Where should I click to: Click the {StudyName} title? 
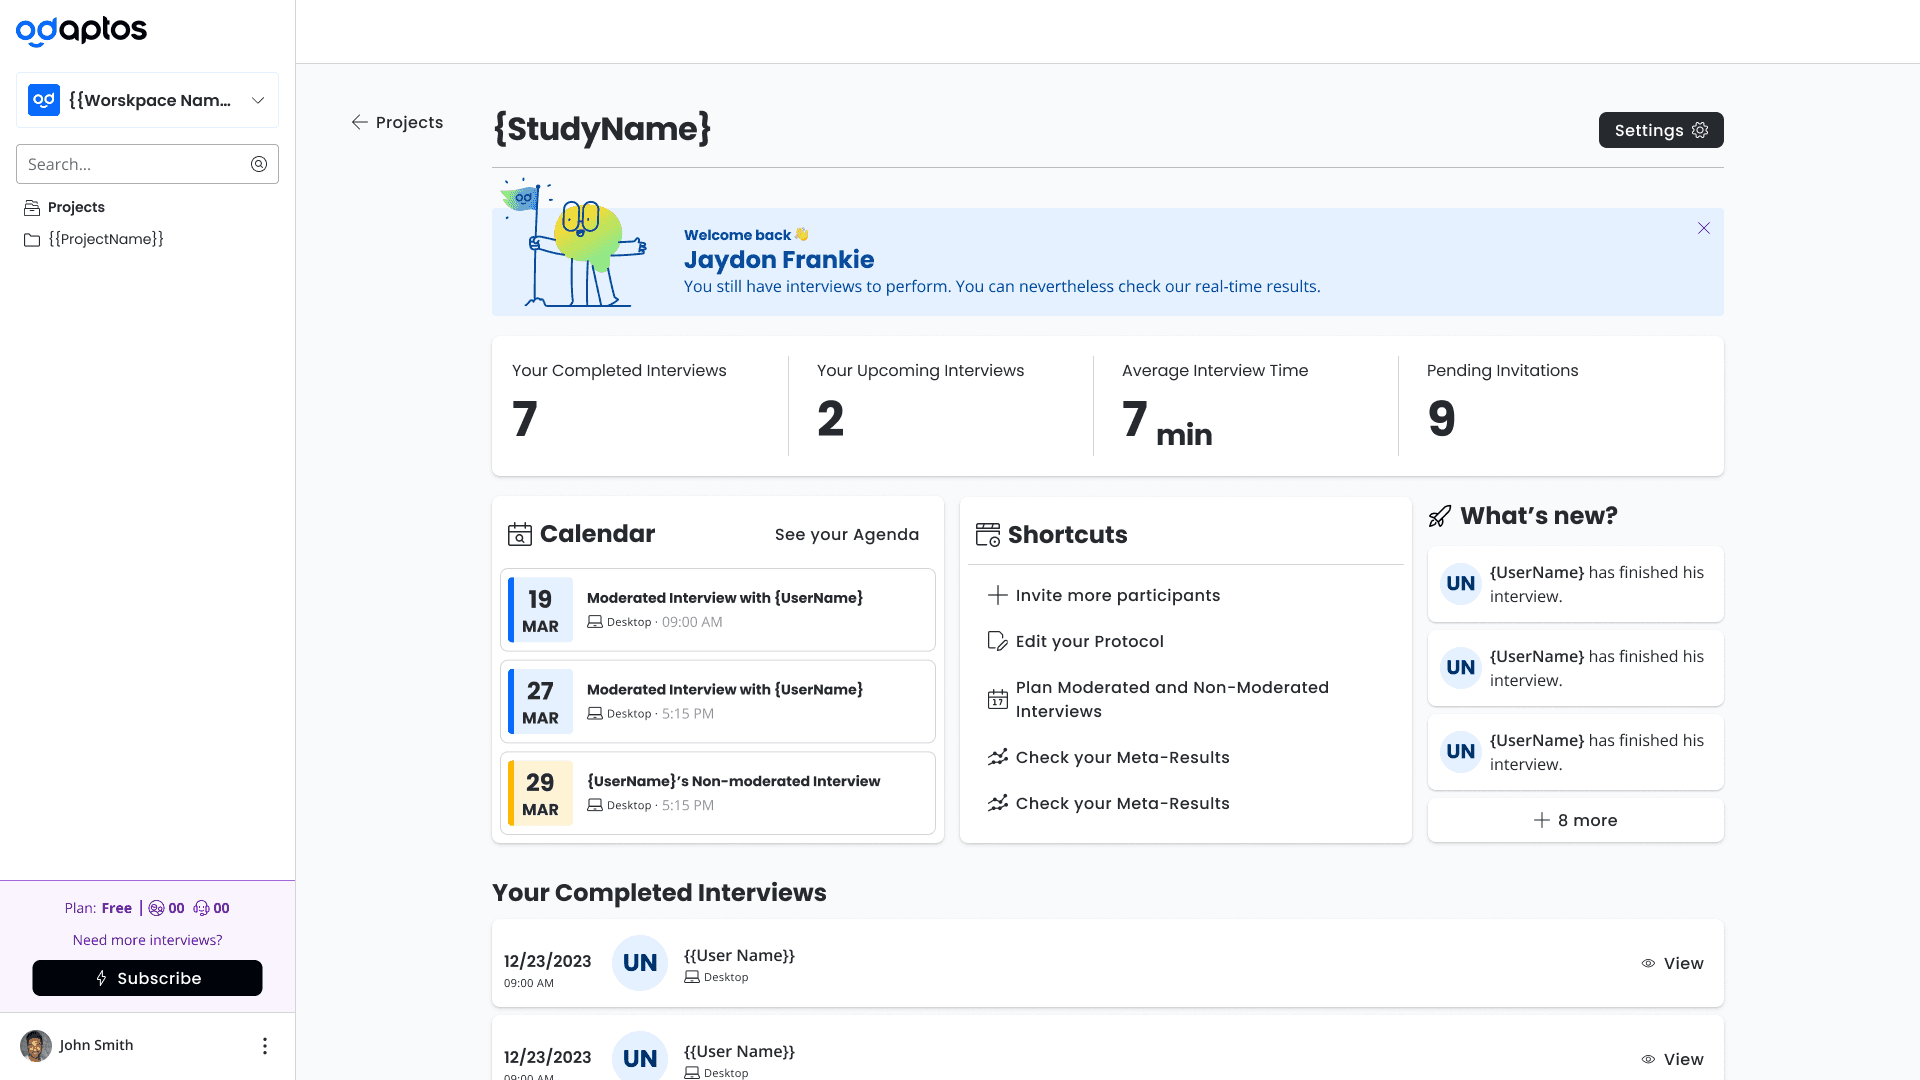click(602, 129)
